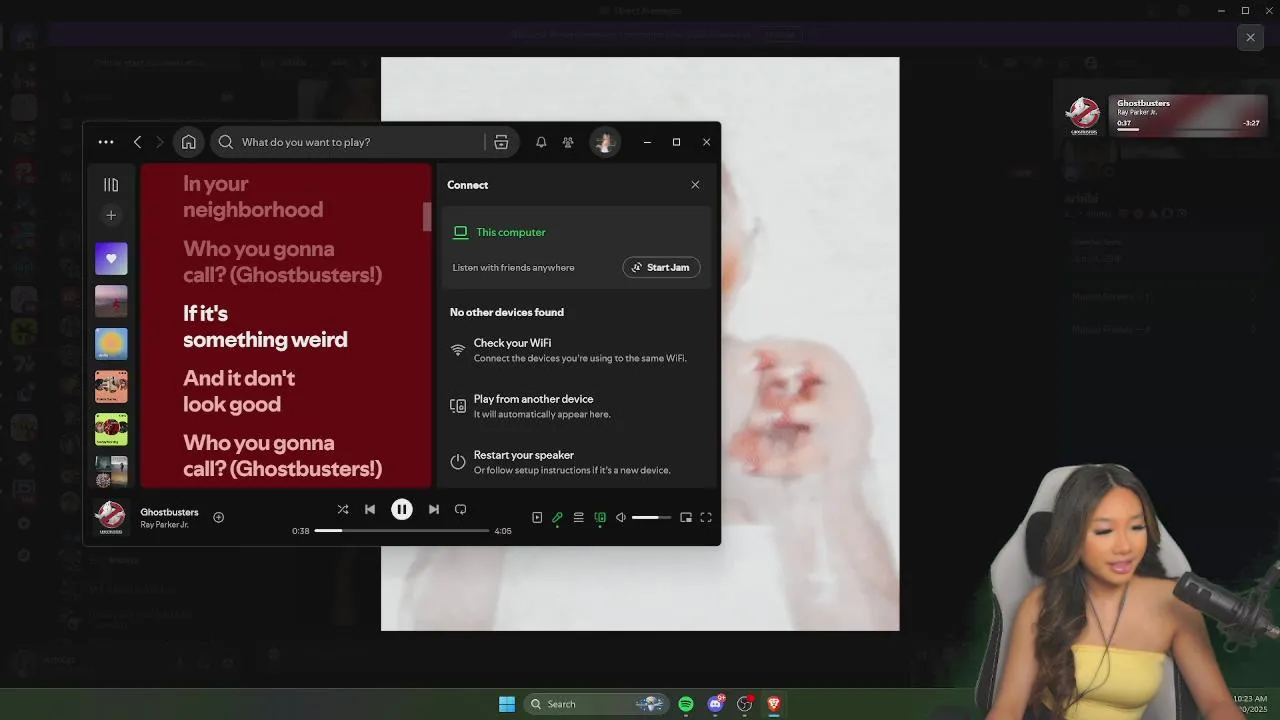The width and height of the screenshot is (1280, 720).
Task: Open the Liked Songs playlist thumbnail
Action: pos(111,258)
